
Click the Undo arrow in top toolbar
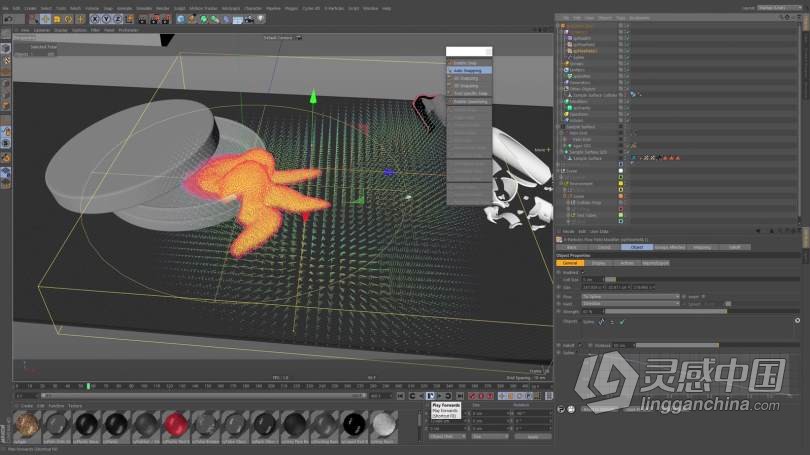click(x=8, y=19)
